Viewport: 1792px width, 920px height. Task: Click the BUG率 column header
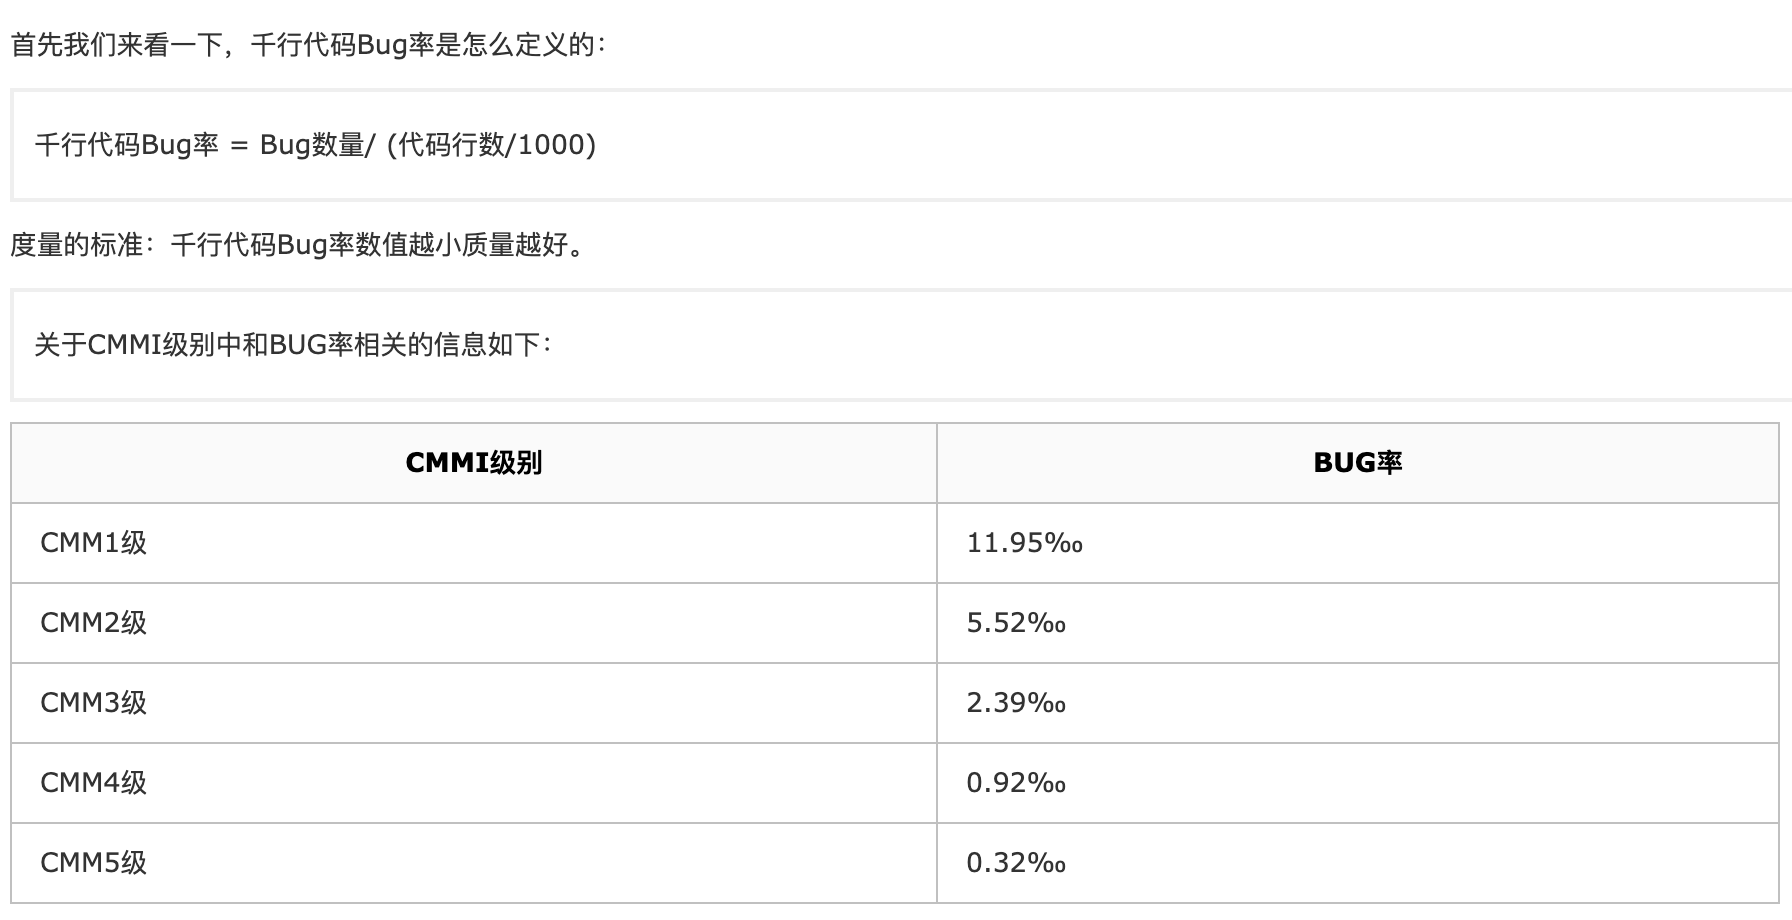[1357, 463]
